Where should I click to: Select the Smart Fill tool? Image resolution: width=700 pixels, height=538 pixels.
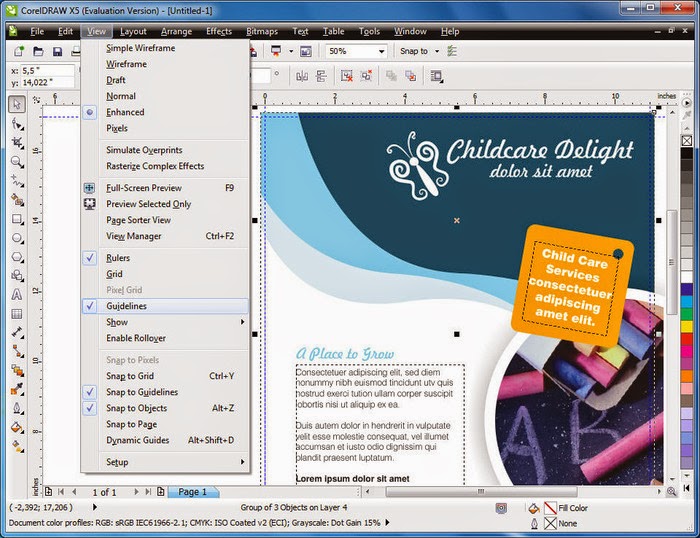(17, 200)
